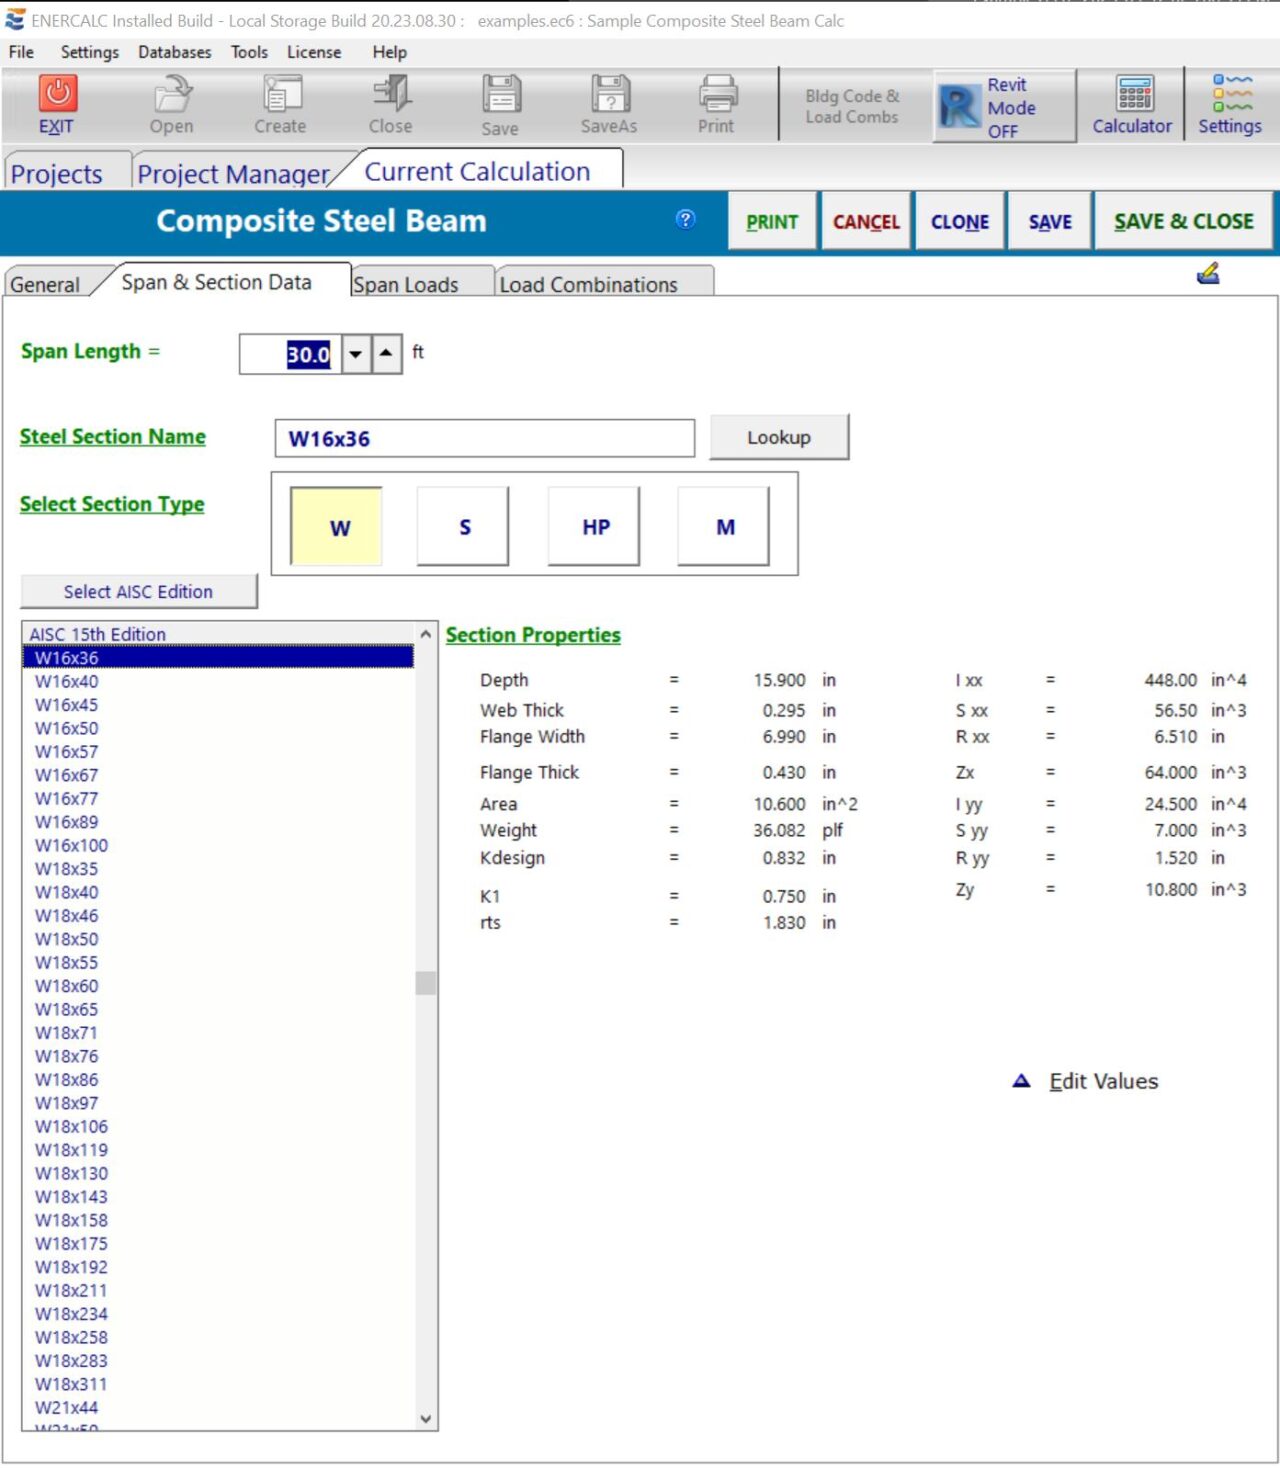The width and height of the screenshot is (1280, 1468).
Task: Select the S section type
Action: (x=464, y=527)
